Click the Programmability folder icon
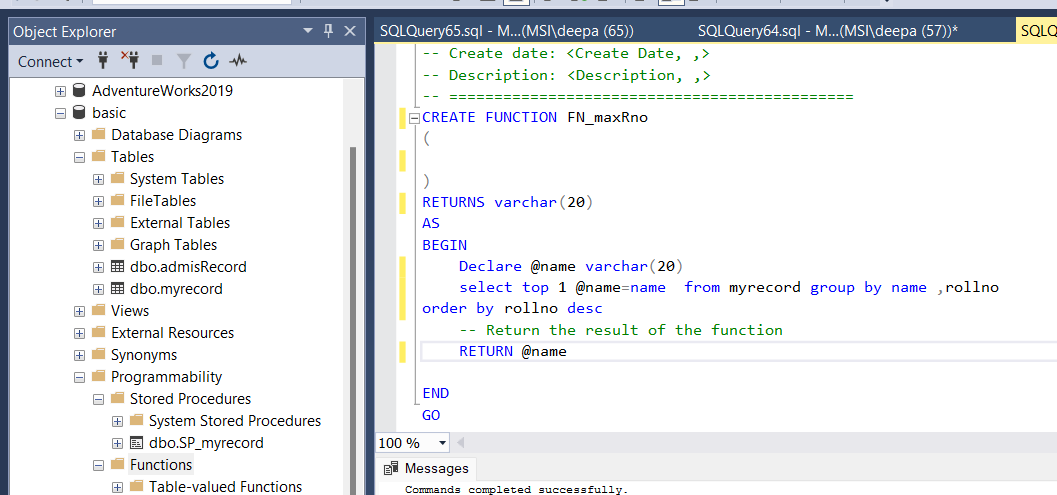Viewport: 1057px width, 495px height. click(x=98, y=376)
